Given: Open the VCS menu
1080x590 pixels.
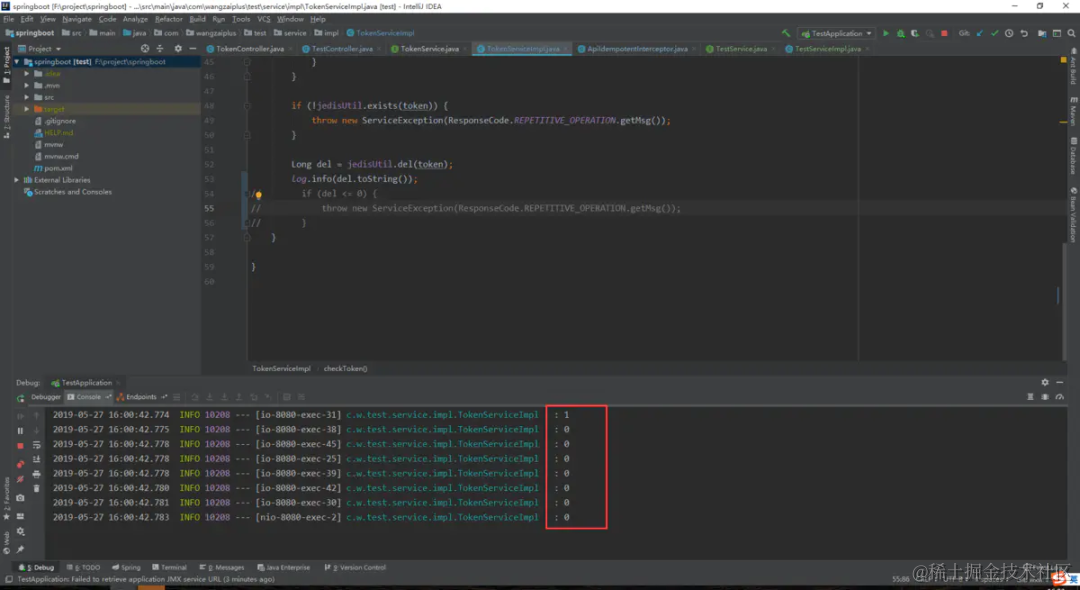Looking at the screenshot, I should 263,19.
